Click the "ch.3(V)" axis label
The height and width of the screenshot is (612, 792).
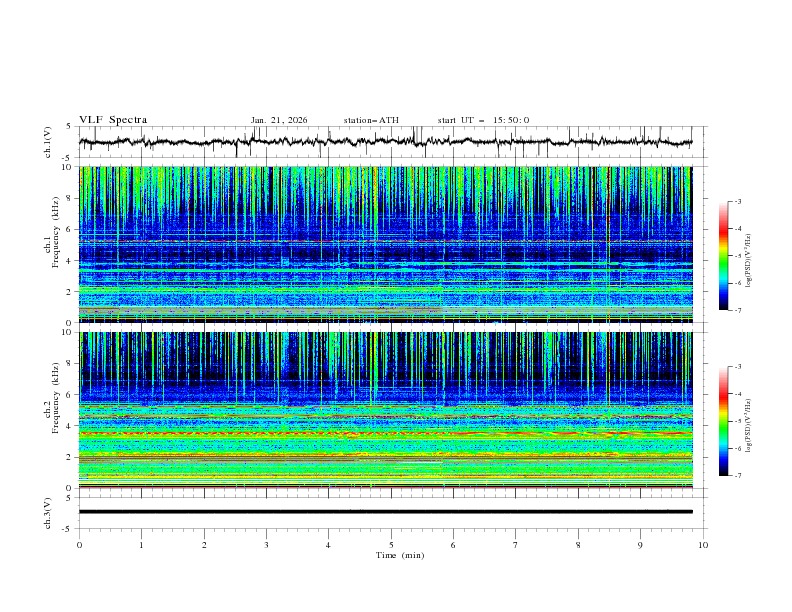48,513
